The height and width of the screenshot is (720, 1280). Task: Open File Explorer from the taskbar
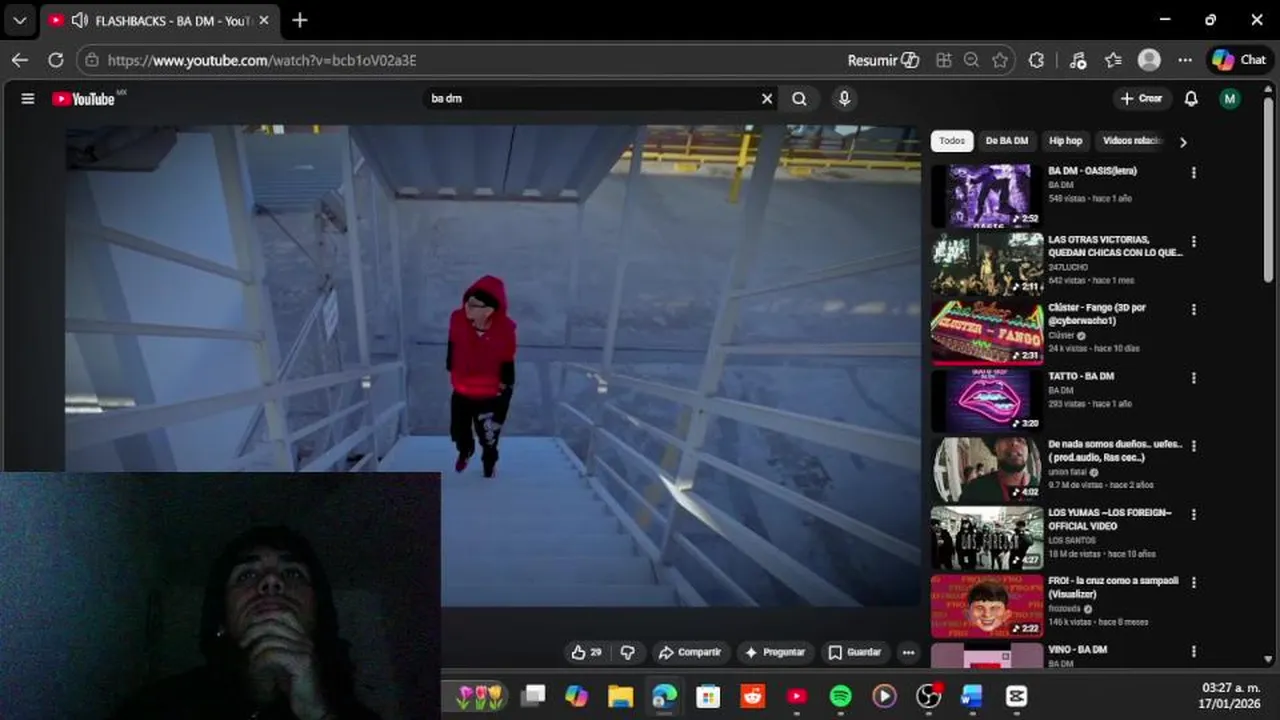621,696
